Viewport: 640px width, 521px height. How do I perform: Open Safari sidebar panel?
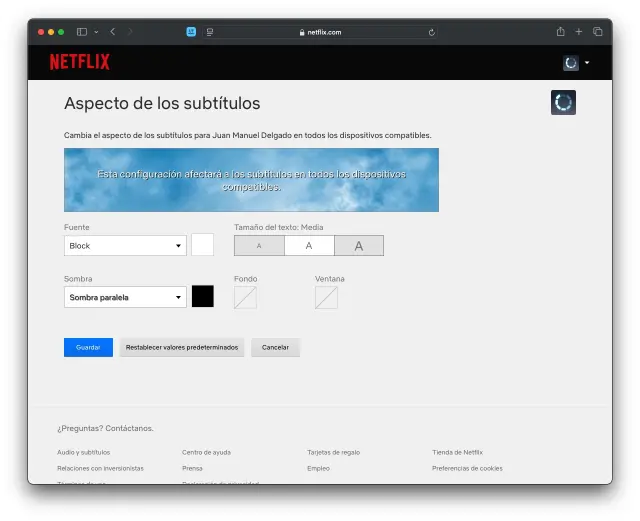[x=82, y=32]
